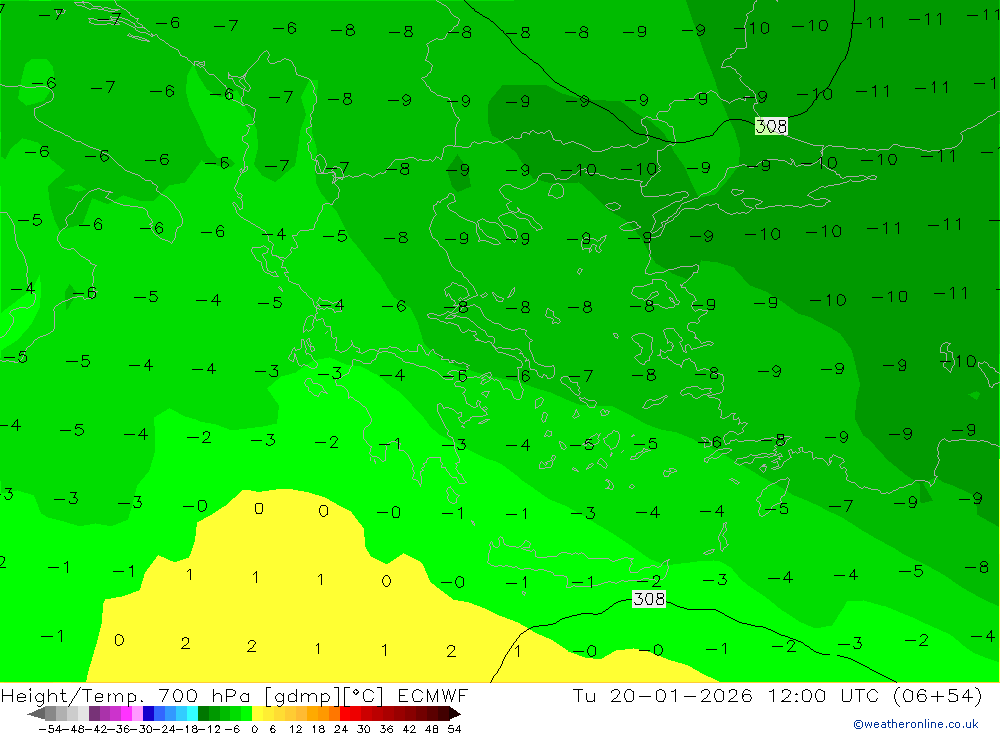Click the 54 legend scale label
The width and height of the screenshot is (1000, 733).
(454, 729)
